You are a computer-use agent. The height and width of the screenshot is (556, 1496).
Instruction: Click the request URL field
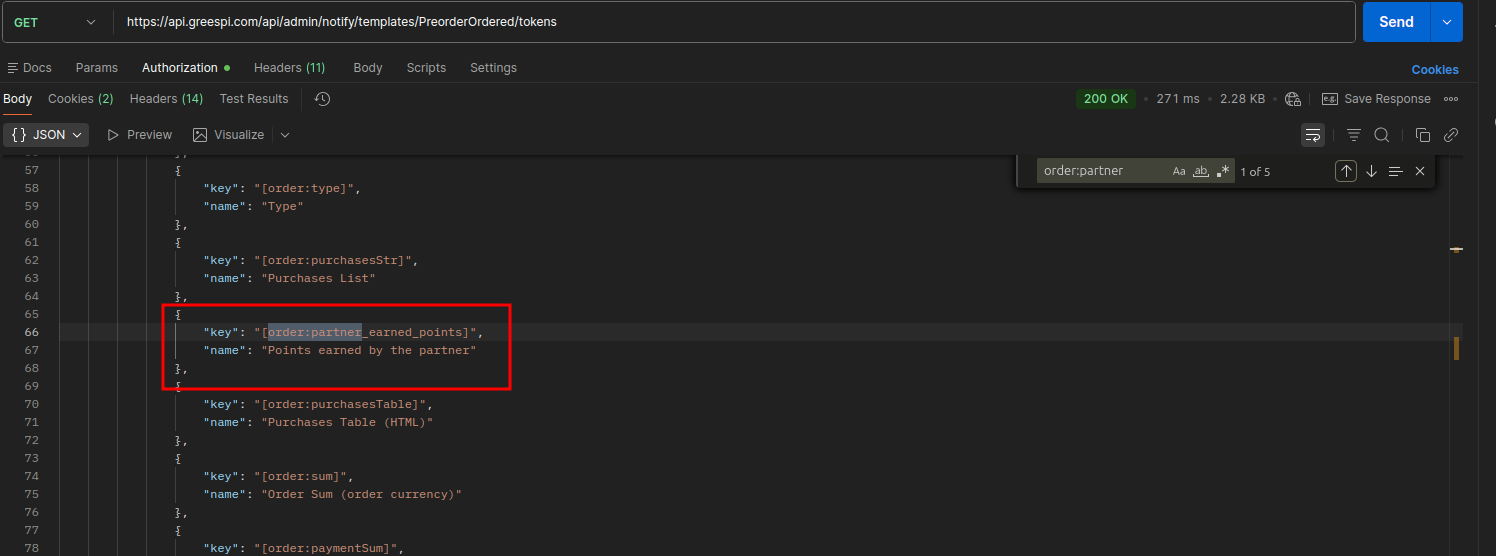tap(734, 22)
